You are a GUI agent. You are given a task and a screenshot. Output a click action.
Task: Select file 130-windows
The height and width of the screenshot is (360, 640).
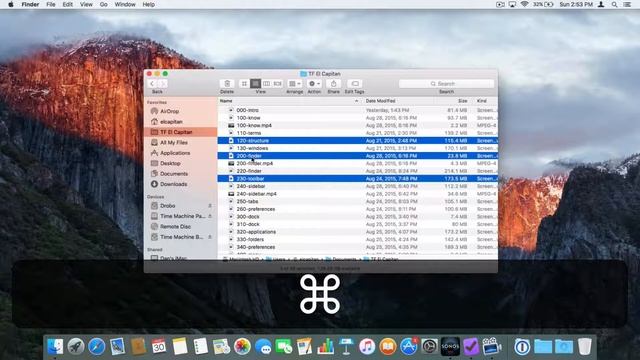pyautogui.click(x=358, y=148)
